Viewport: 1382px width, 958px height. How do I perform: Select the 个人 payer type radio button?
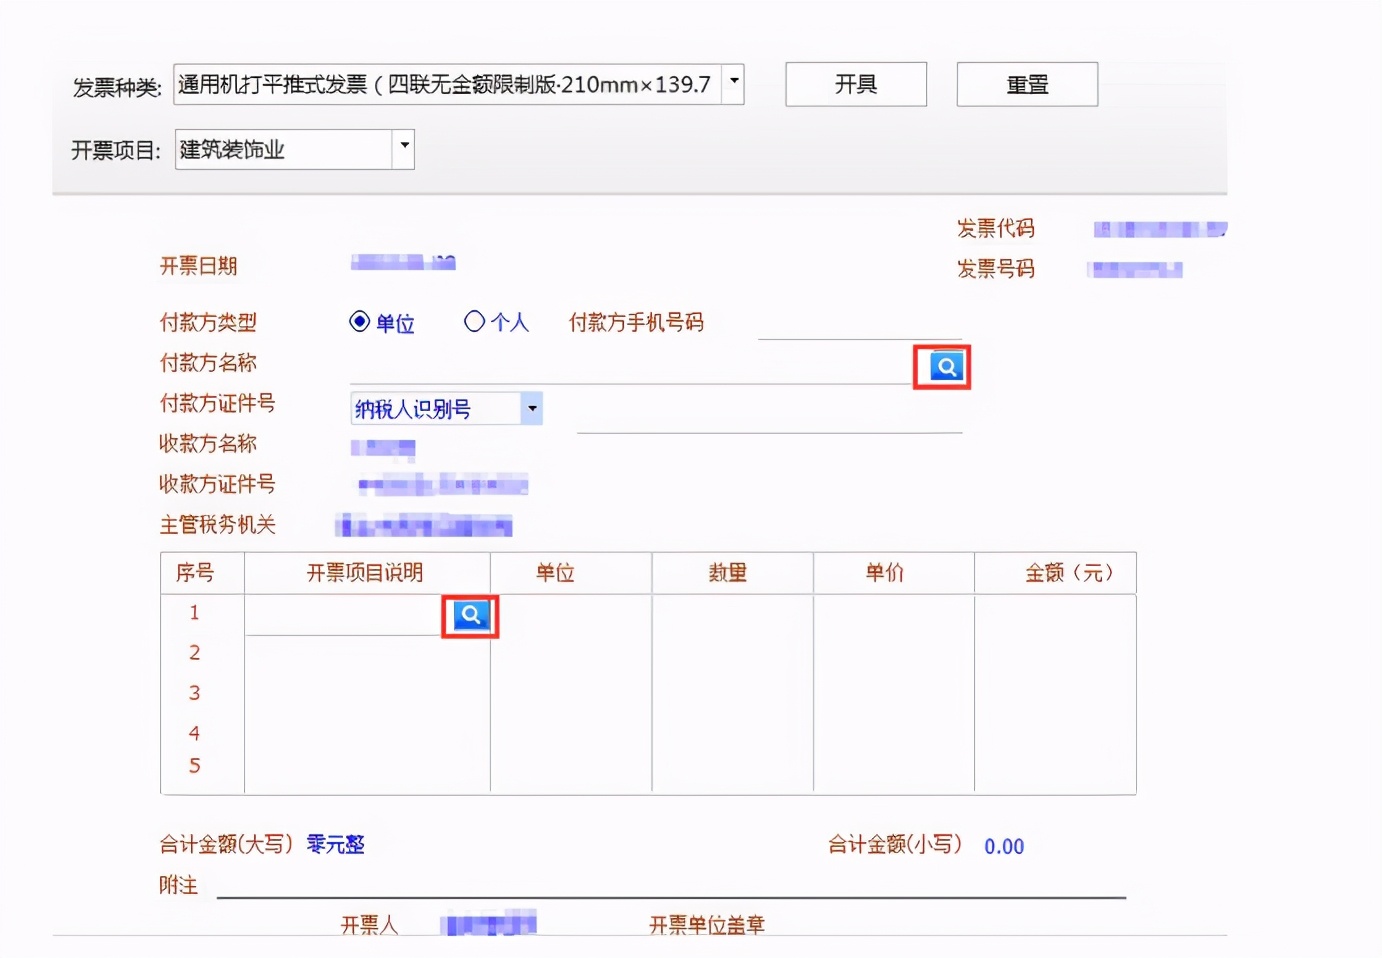tap(474, 320)
